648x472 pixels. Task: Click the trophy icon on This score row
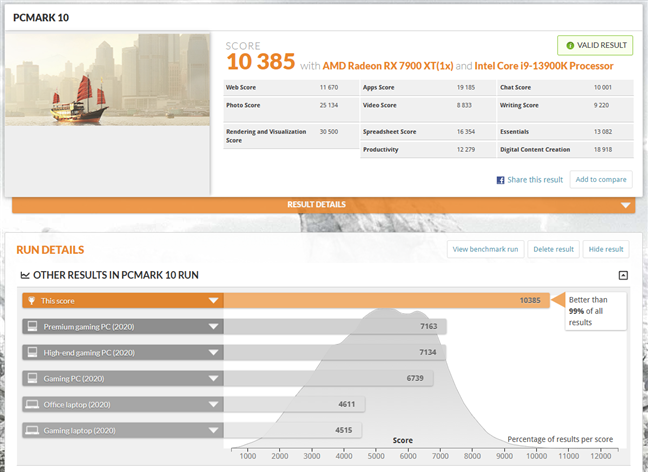[31, 300]
